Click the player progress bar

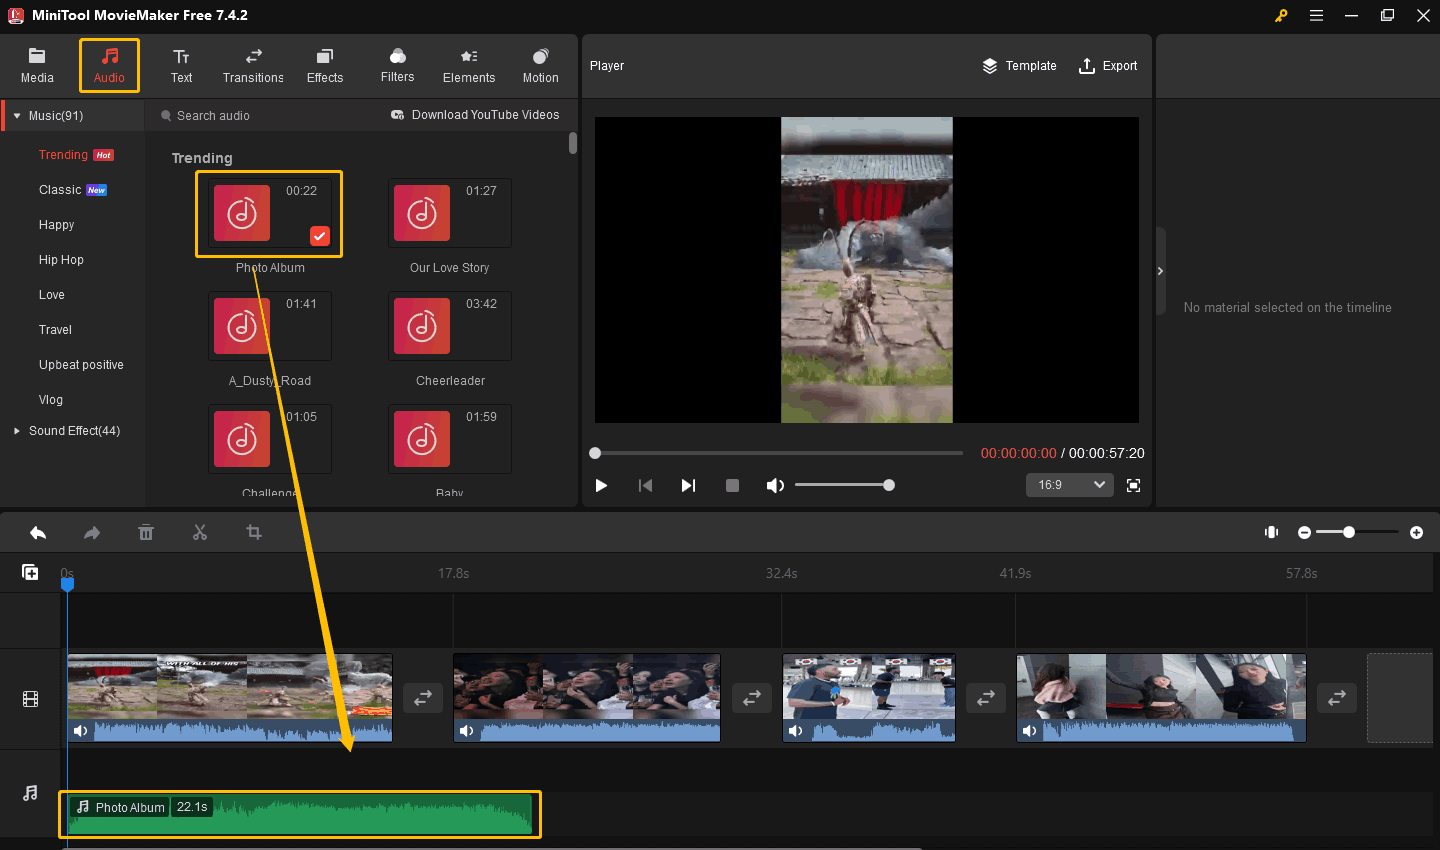pyautogui.click(x=777, y=453)
